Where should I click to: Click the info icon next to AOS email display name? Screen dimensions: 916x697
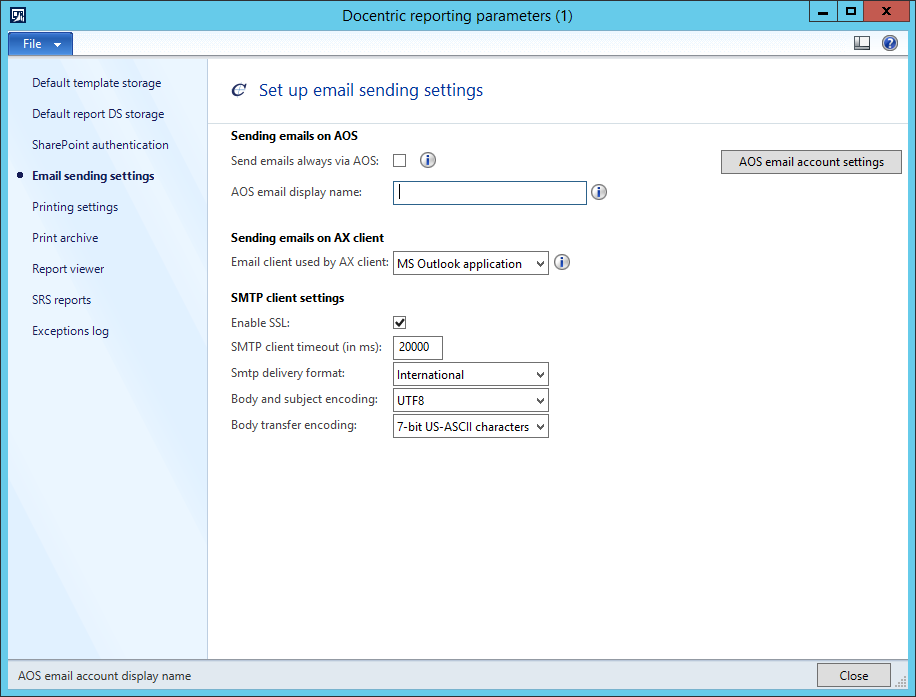[x=599, y=192]
